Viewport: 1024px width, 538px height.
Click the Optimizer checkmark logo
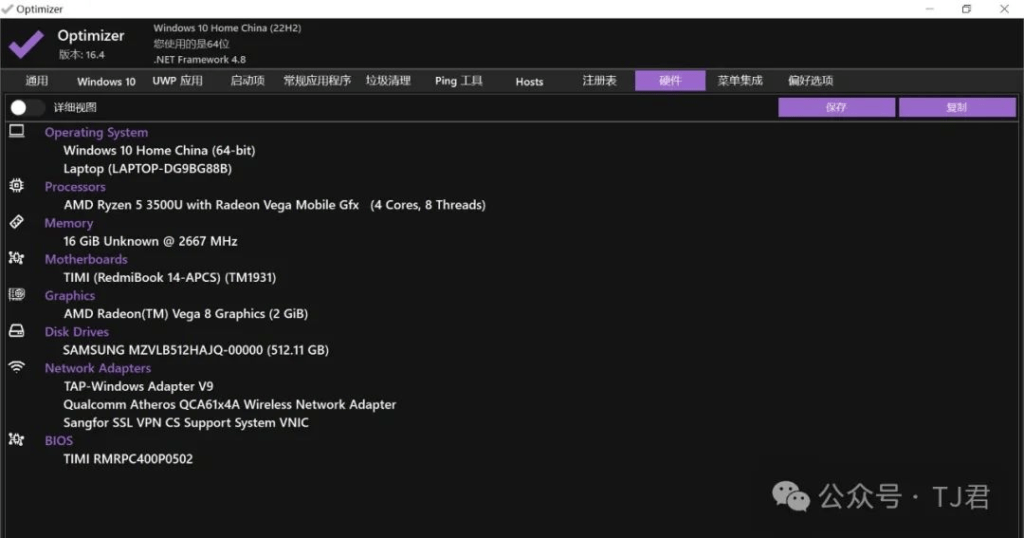point(26,44)
